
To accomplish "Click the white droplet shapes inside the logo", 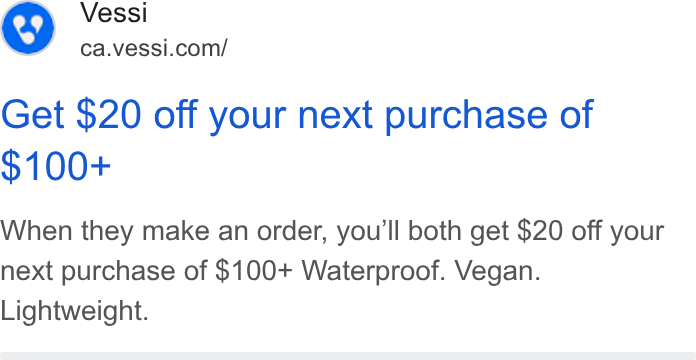I will point(28,29).
